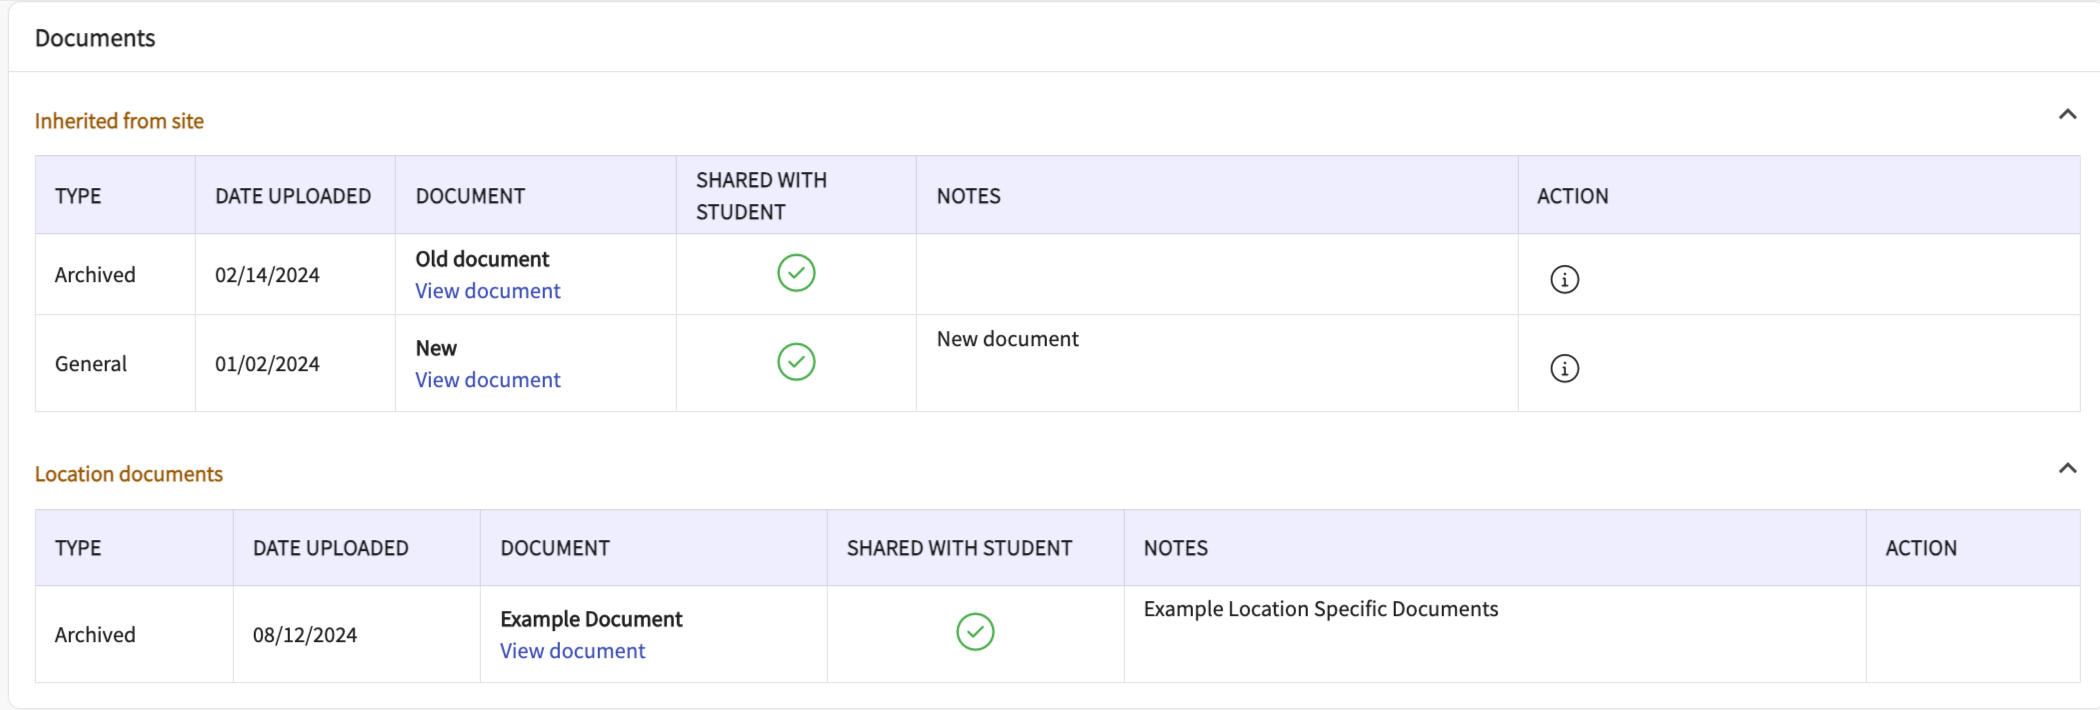Image resolution: width=2100 pixels, height=710 pixels.
Task: Open View document link for Old document
Action: coord(488,291)
